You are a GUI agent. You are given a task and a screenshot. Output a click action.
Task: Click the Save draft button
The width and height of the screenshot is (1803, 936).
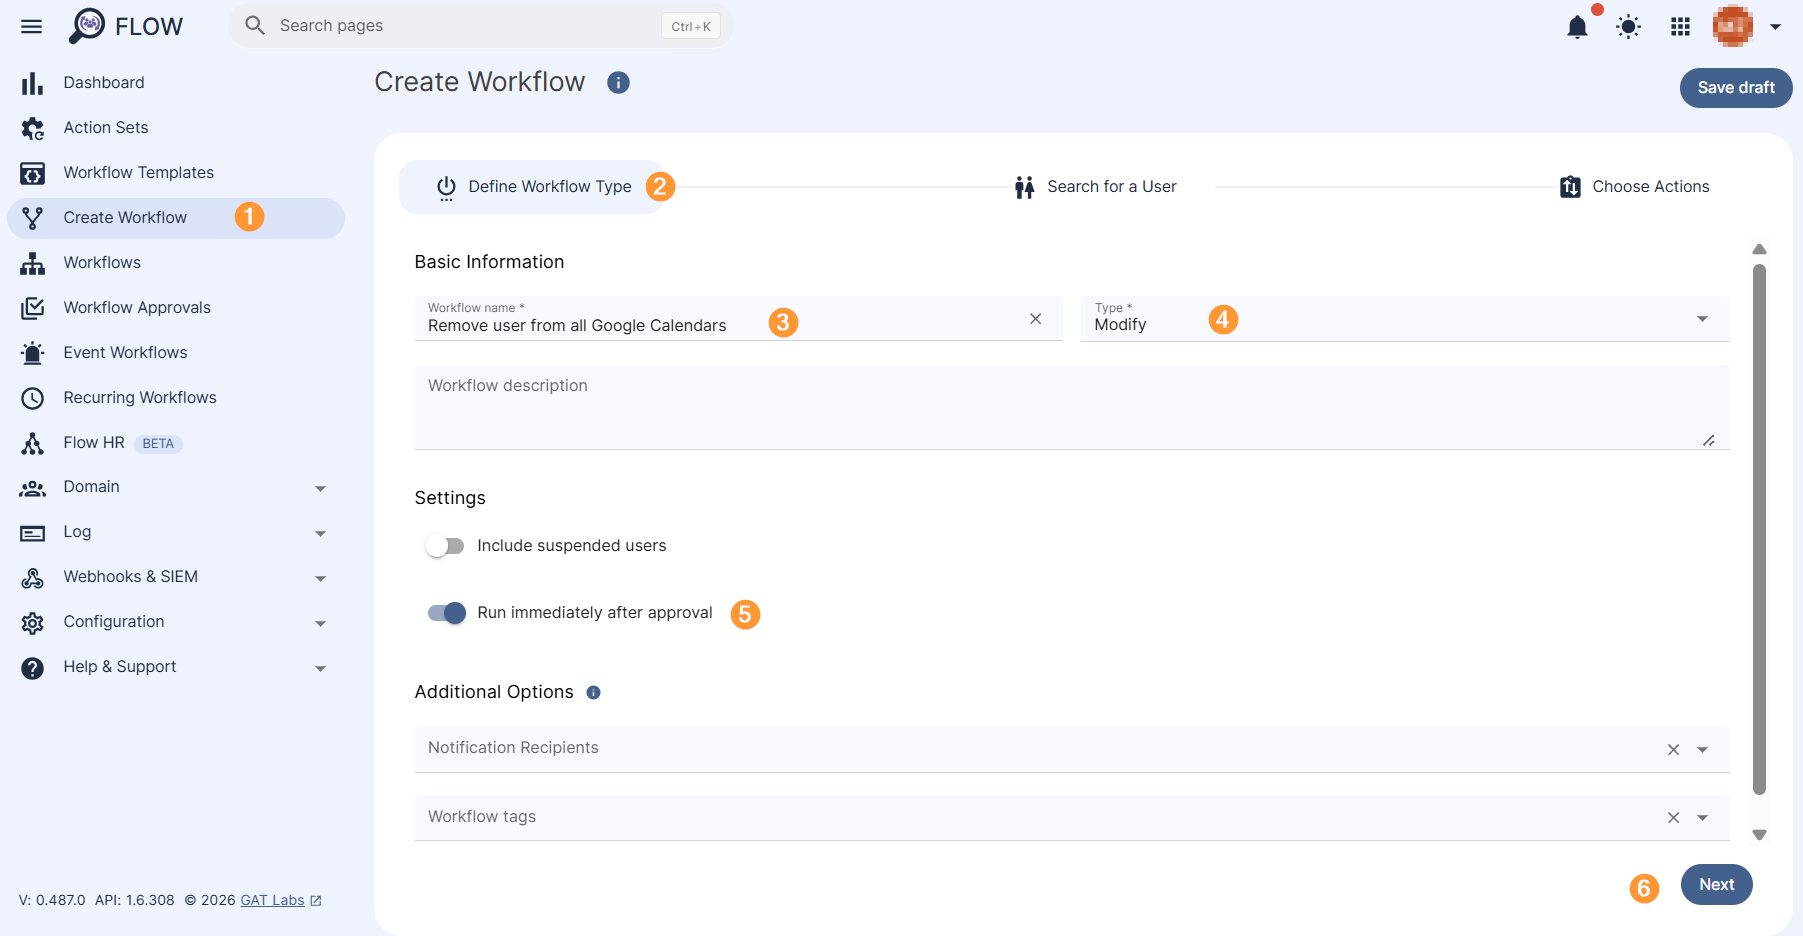click(1736, 88)
